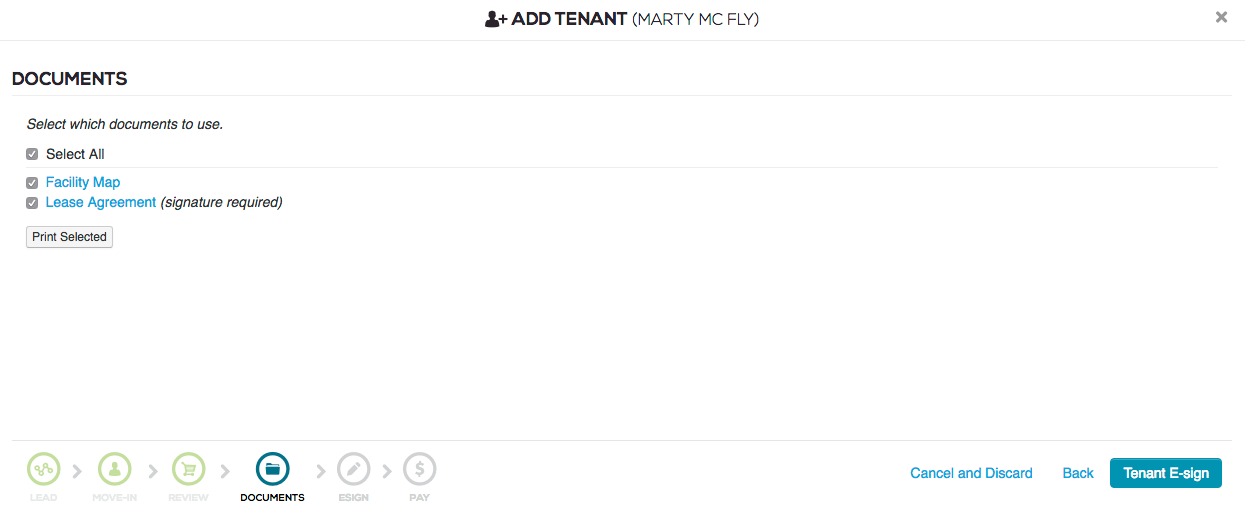Go back using the Back link
Image resolution: width=1245 pixels, height=517 pixels.
1078,473
